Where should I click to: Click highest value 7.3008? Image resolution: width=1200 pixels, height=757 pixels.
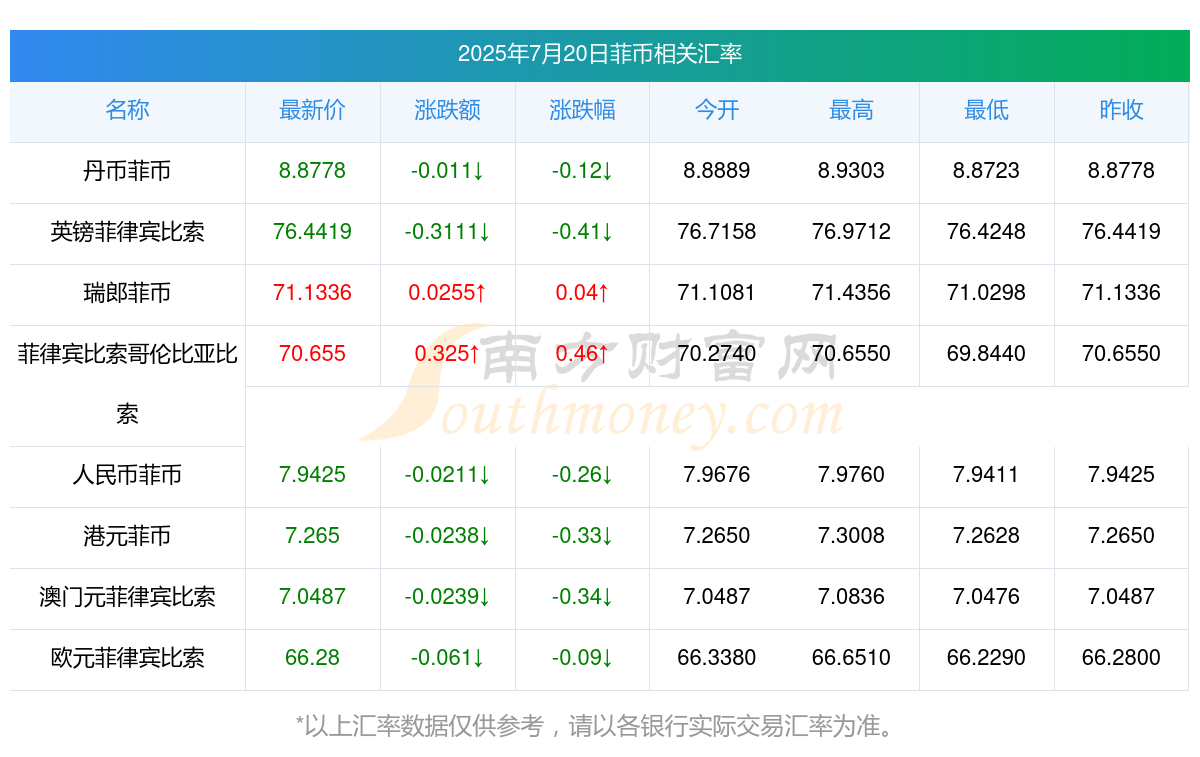[851, 536]
